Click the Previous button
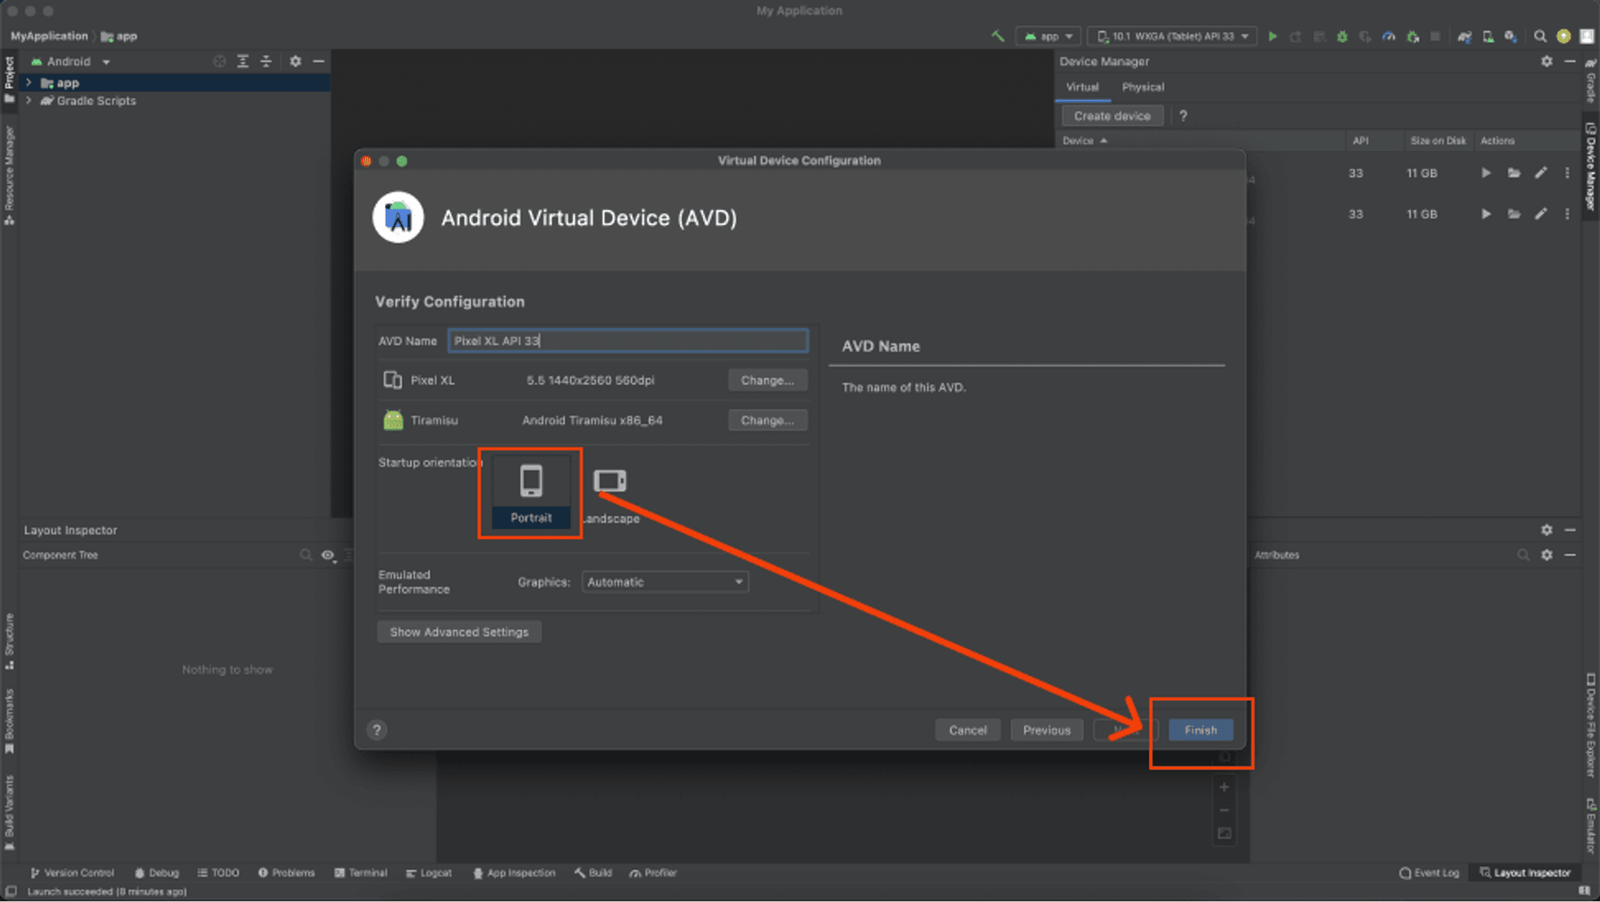 (x=1047, y=730)
